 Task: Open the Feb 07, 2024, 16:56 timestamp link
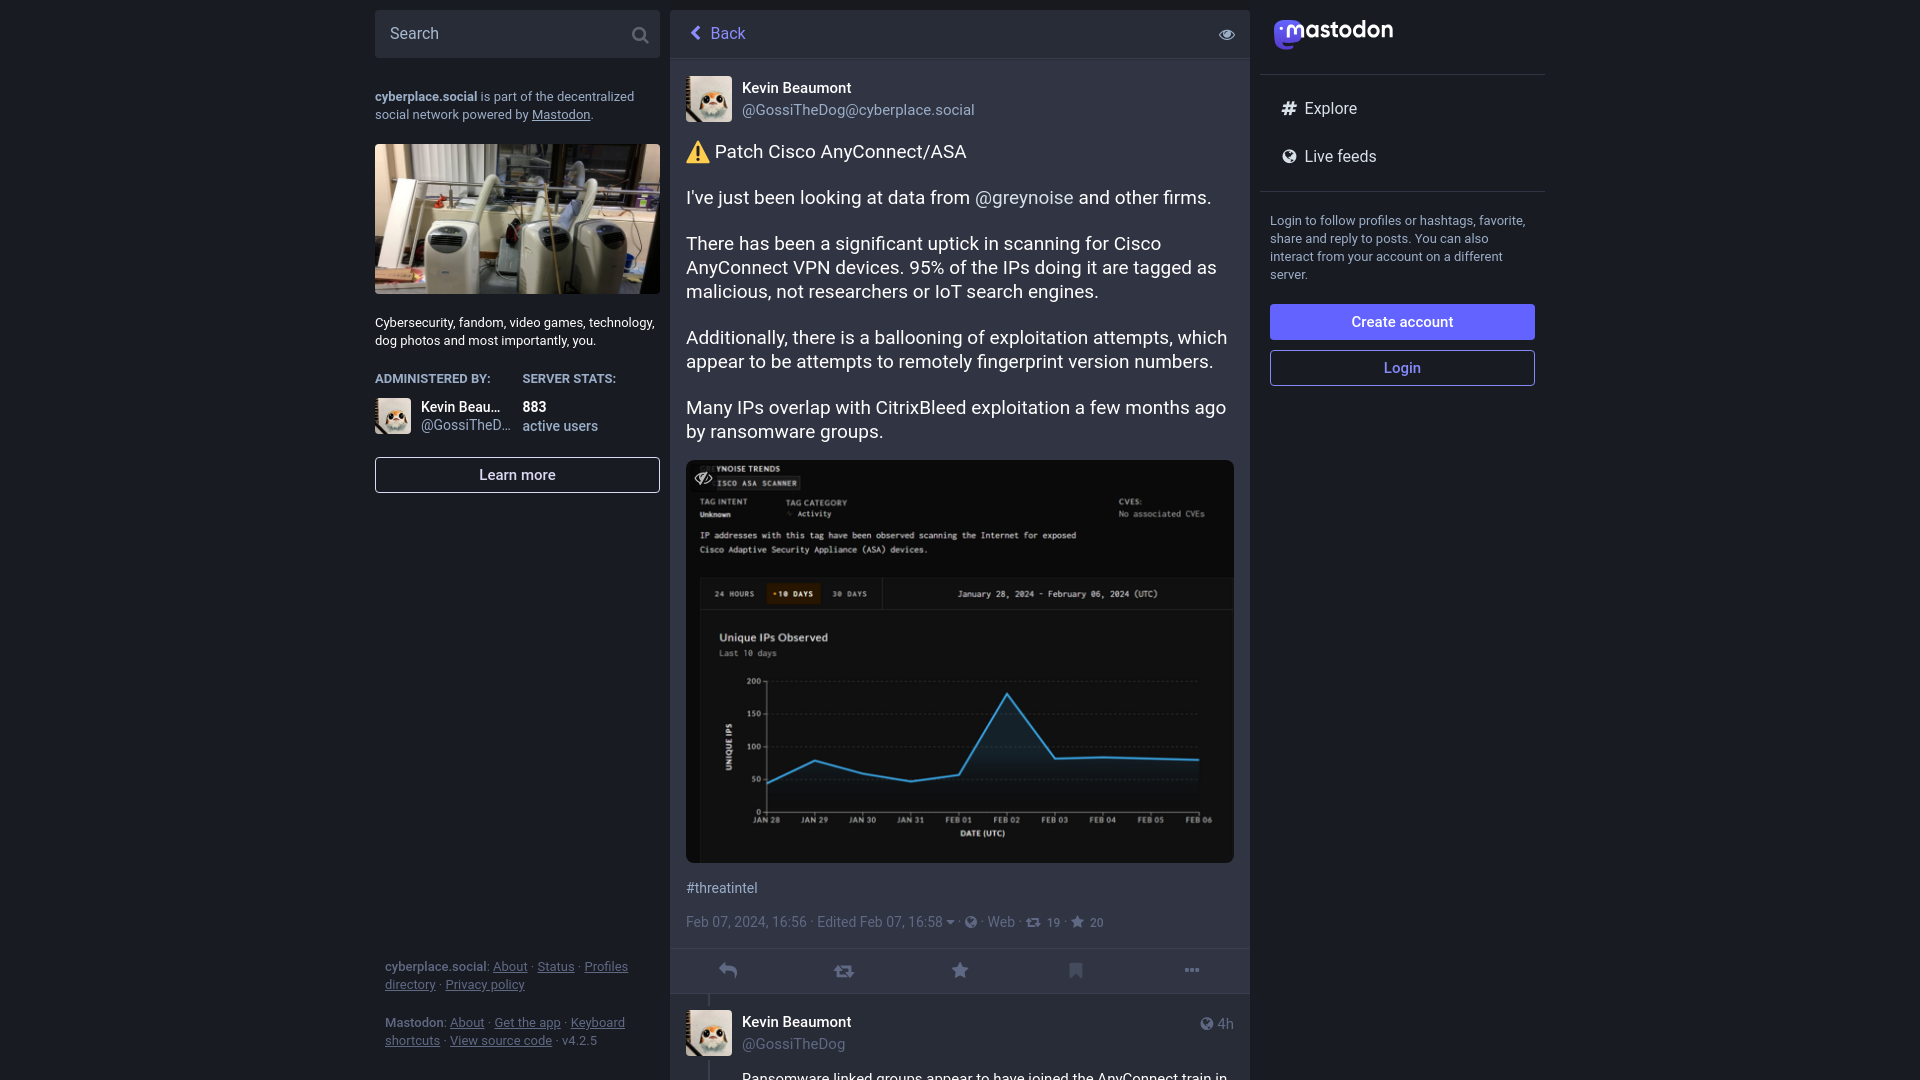tap(746, 922)
